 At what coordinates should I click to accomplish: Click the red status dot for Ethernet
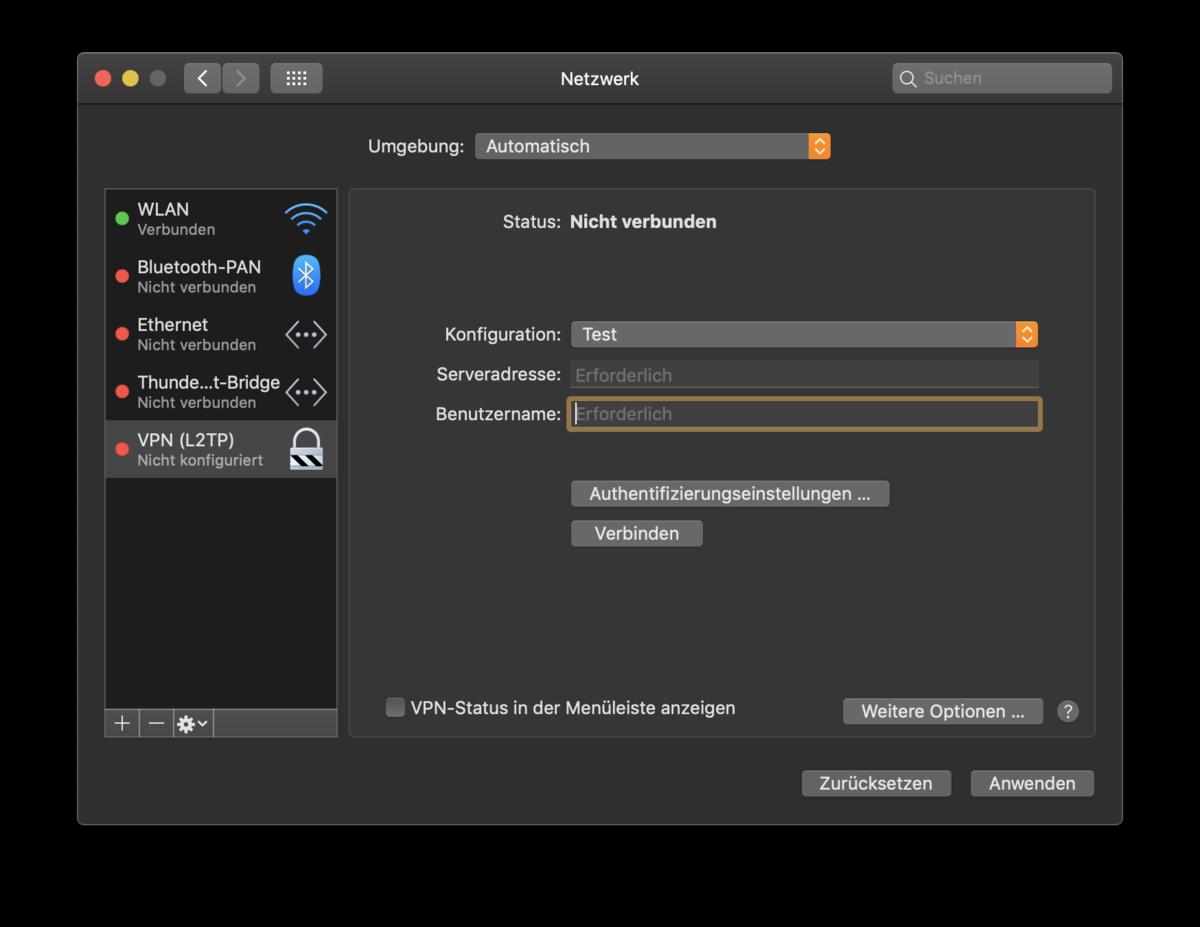(122, 334)
